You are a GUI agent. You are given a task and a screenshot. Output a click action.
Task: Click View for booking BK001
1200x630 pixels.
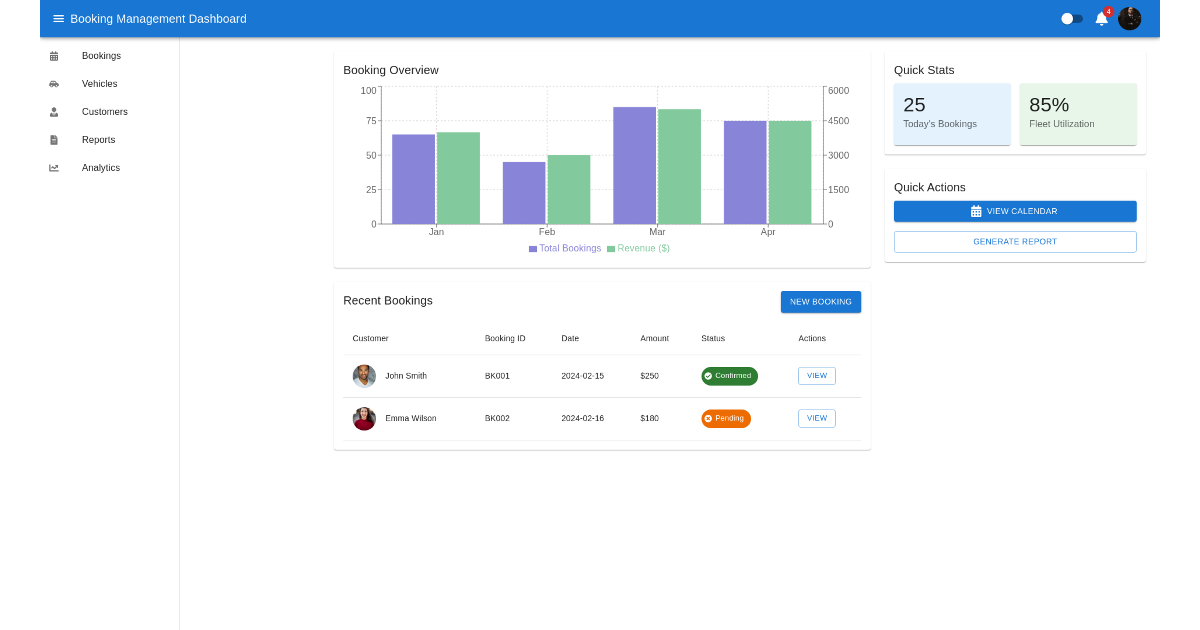pos(816,376)
